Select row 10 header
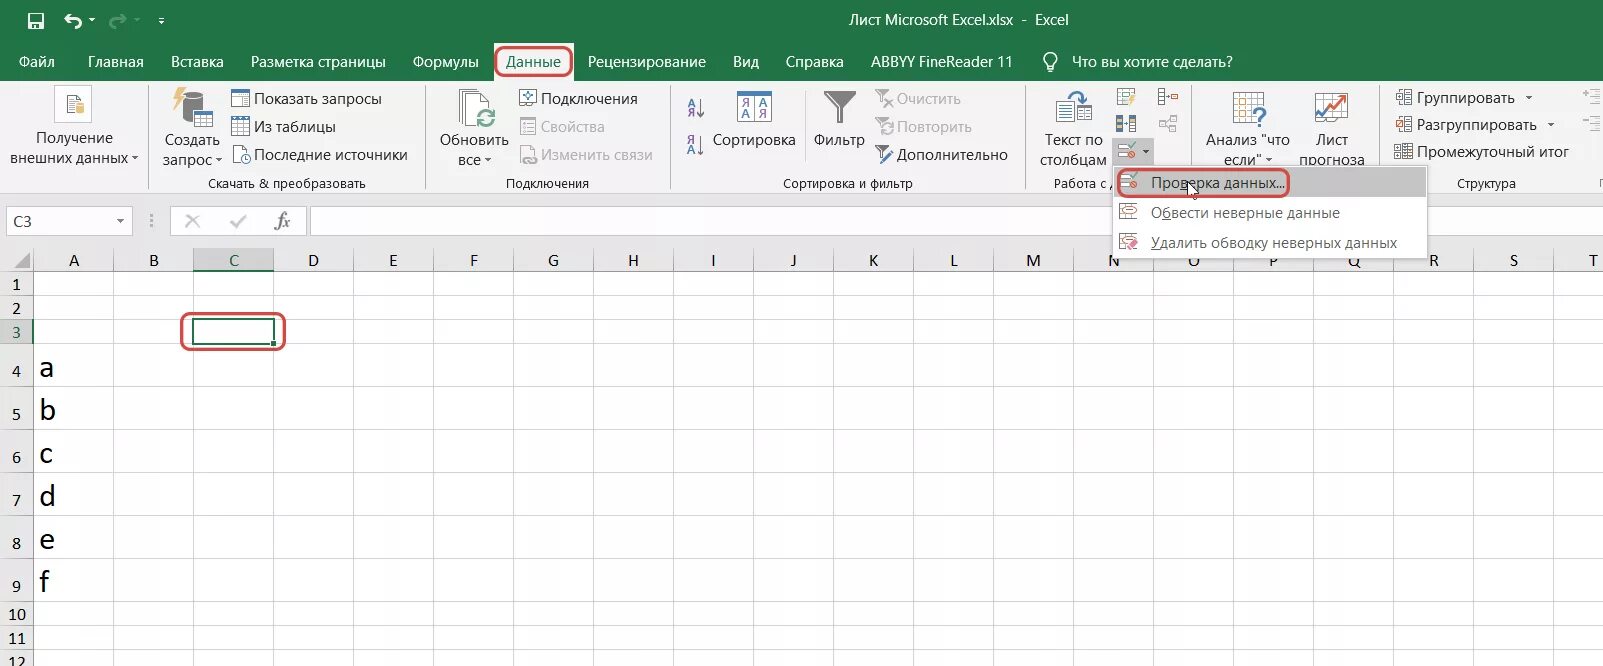 click(x=17, y=614)
